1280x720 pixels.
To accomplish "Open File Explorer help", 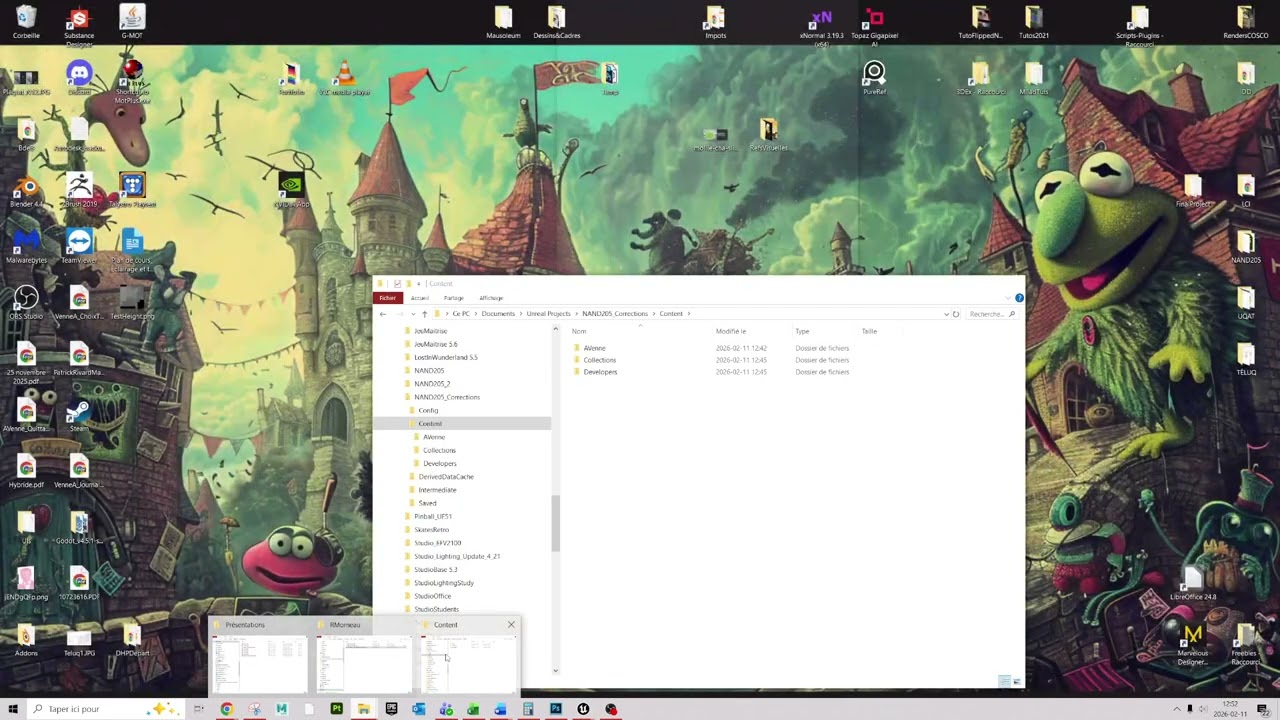I will pyautogui.click(x=1019, y=298).
